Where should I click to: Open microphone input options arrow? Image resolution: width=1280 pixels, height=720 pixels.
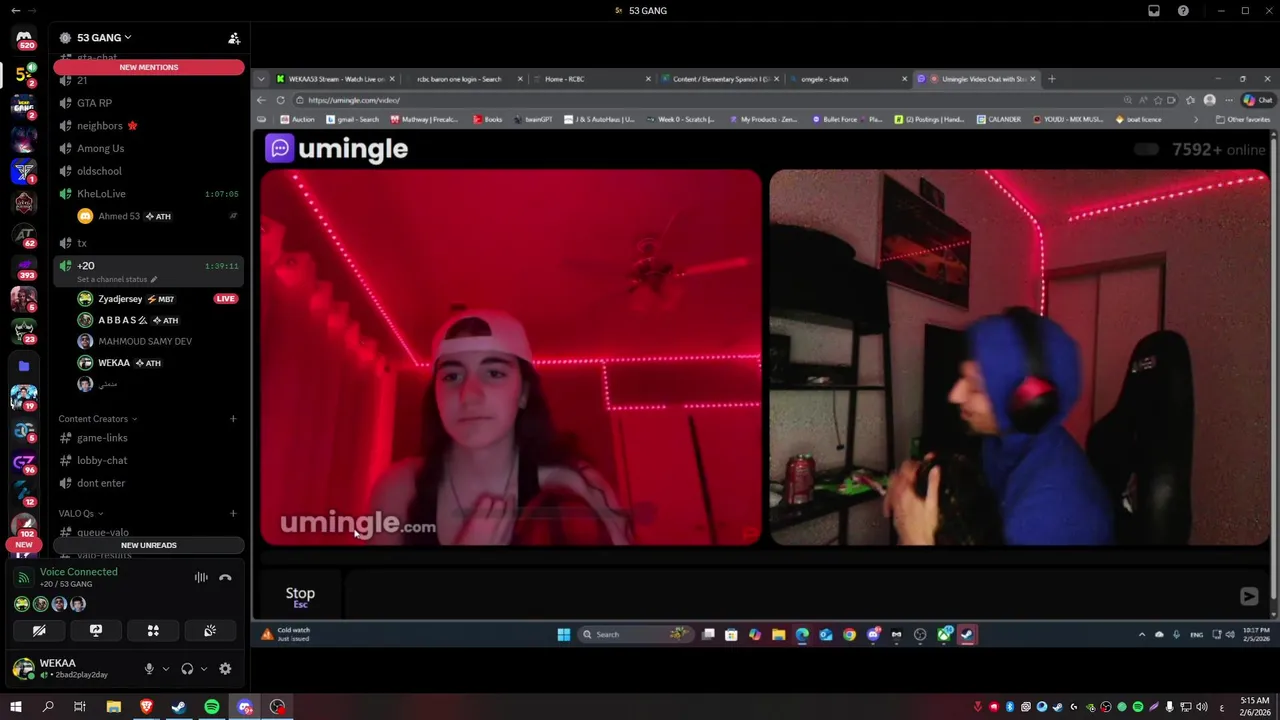click(166, 669)
